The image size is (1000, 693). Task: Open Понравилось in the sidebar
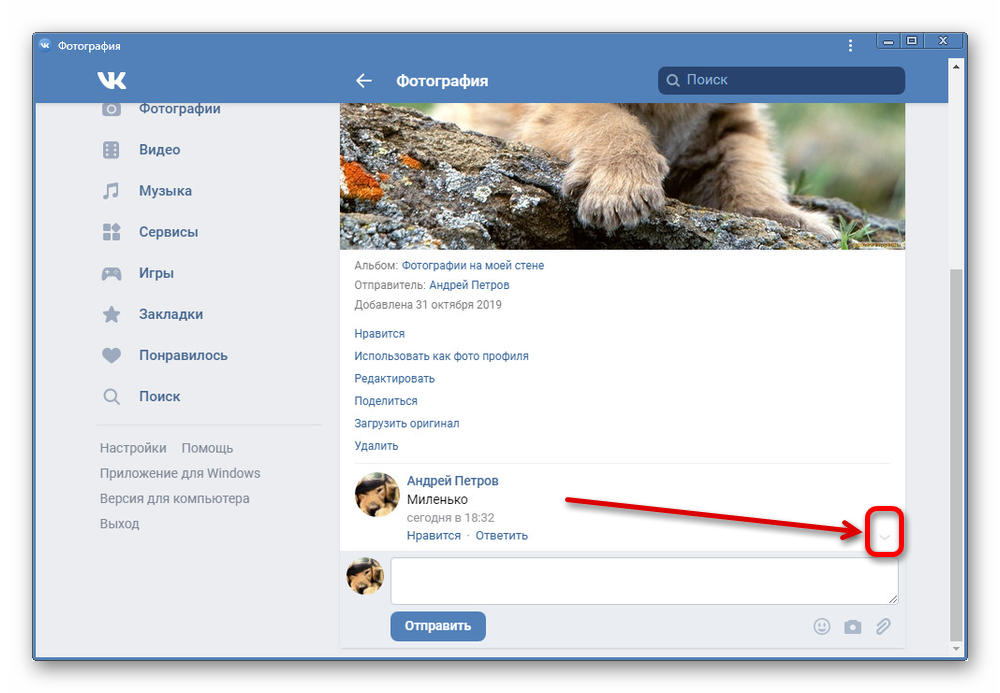pos(183,356)
